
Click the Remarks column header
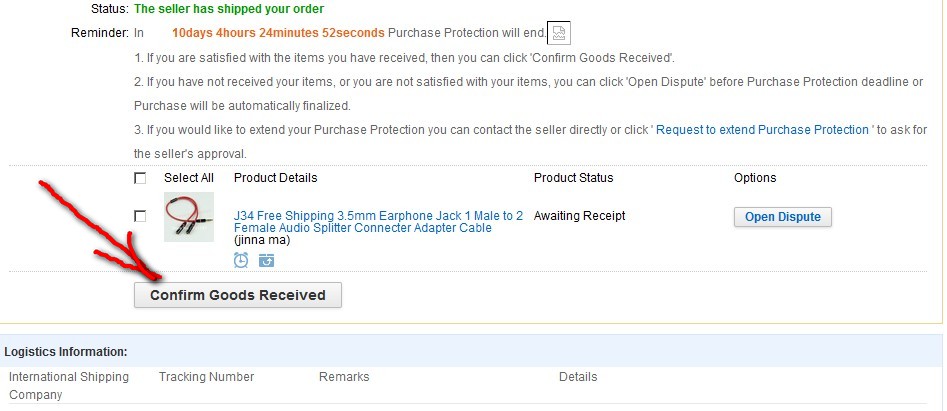point(344,377)
